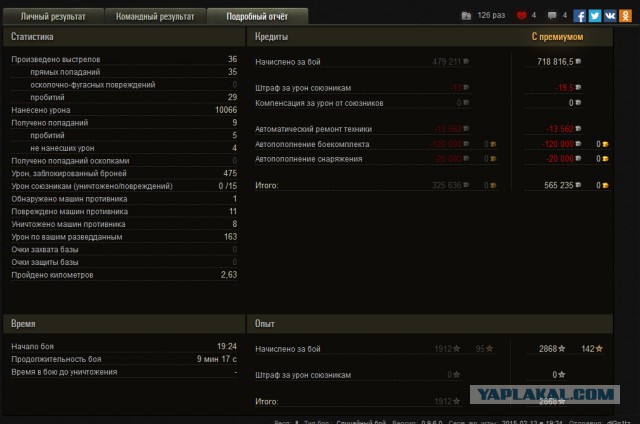Image resolution: width=640 pixels, height=424 pixels.
Task: Click the premium experience value 2868
Action: 548,349
